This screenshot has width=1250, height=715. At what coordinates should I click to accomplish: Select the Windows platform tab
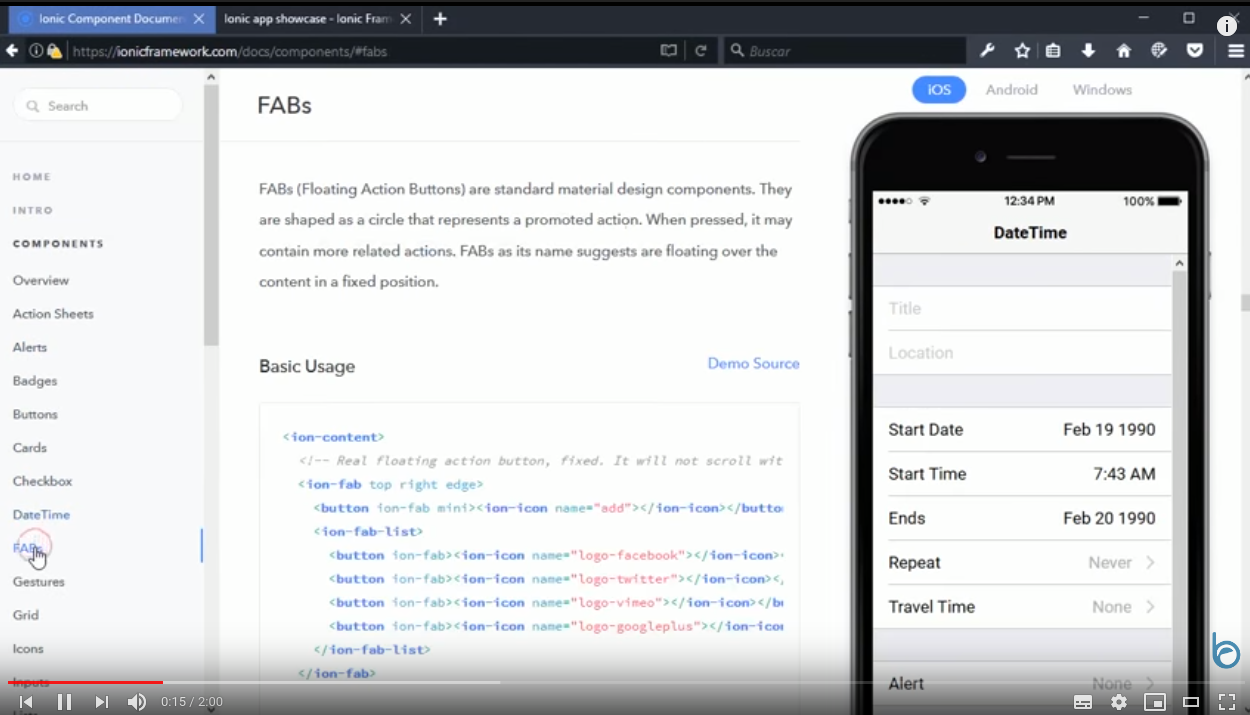click(1102, 90)
